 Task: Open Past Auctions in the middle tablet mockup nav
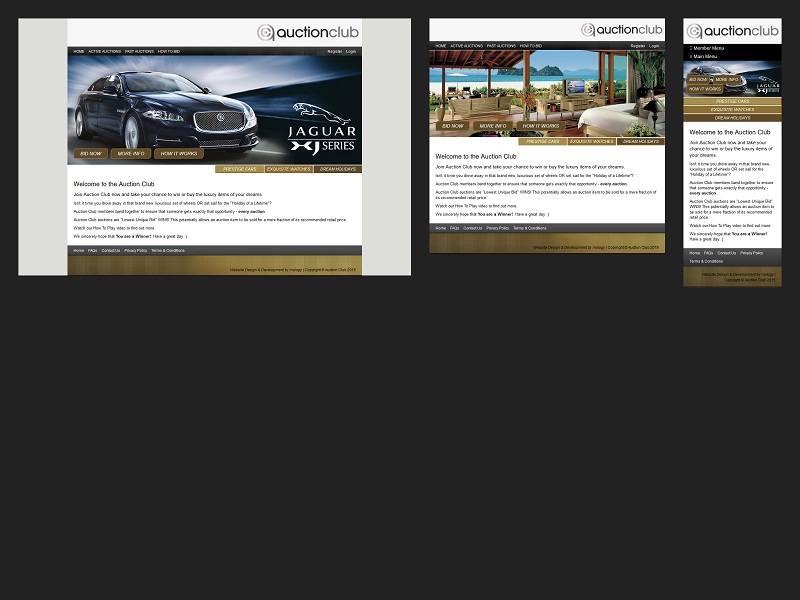[x=501, y=46]
